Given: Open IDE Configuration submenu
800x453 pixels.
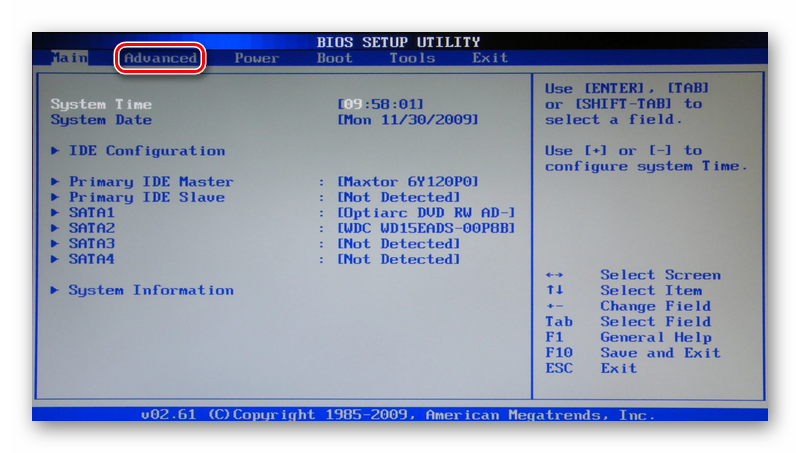Looking at the screenshot, I should click(x=147, y=151).
